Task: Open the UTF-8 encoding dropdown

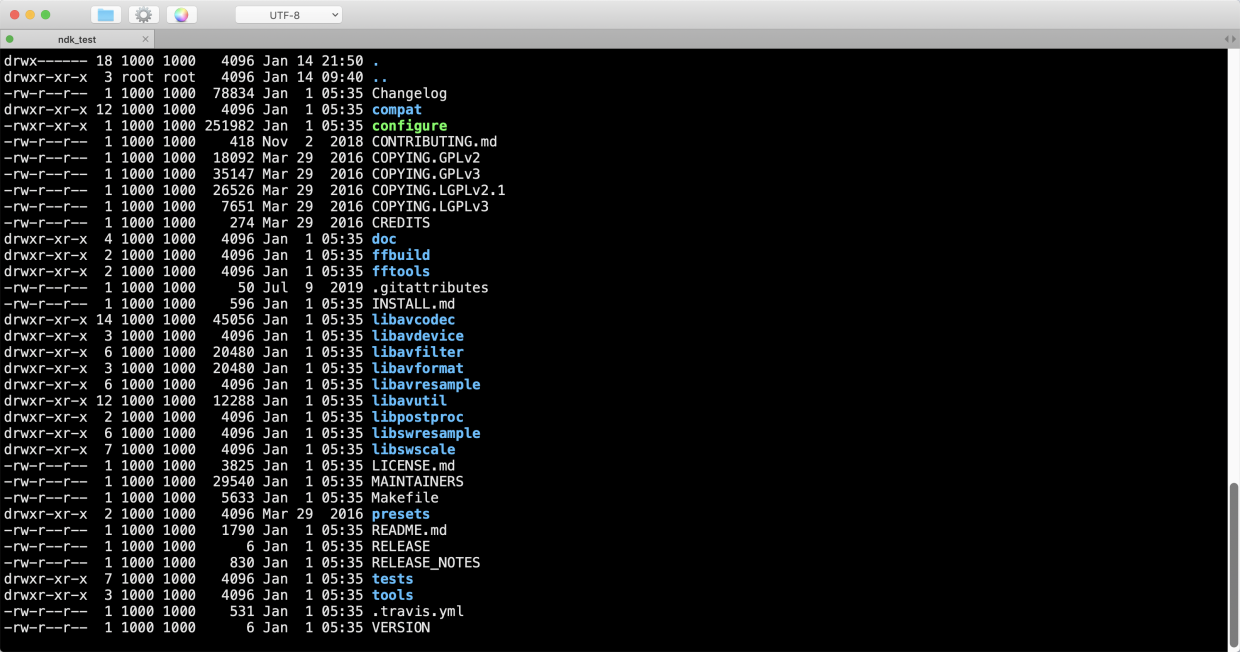Action: click(x=288, y=14)
